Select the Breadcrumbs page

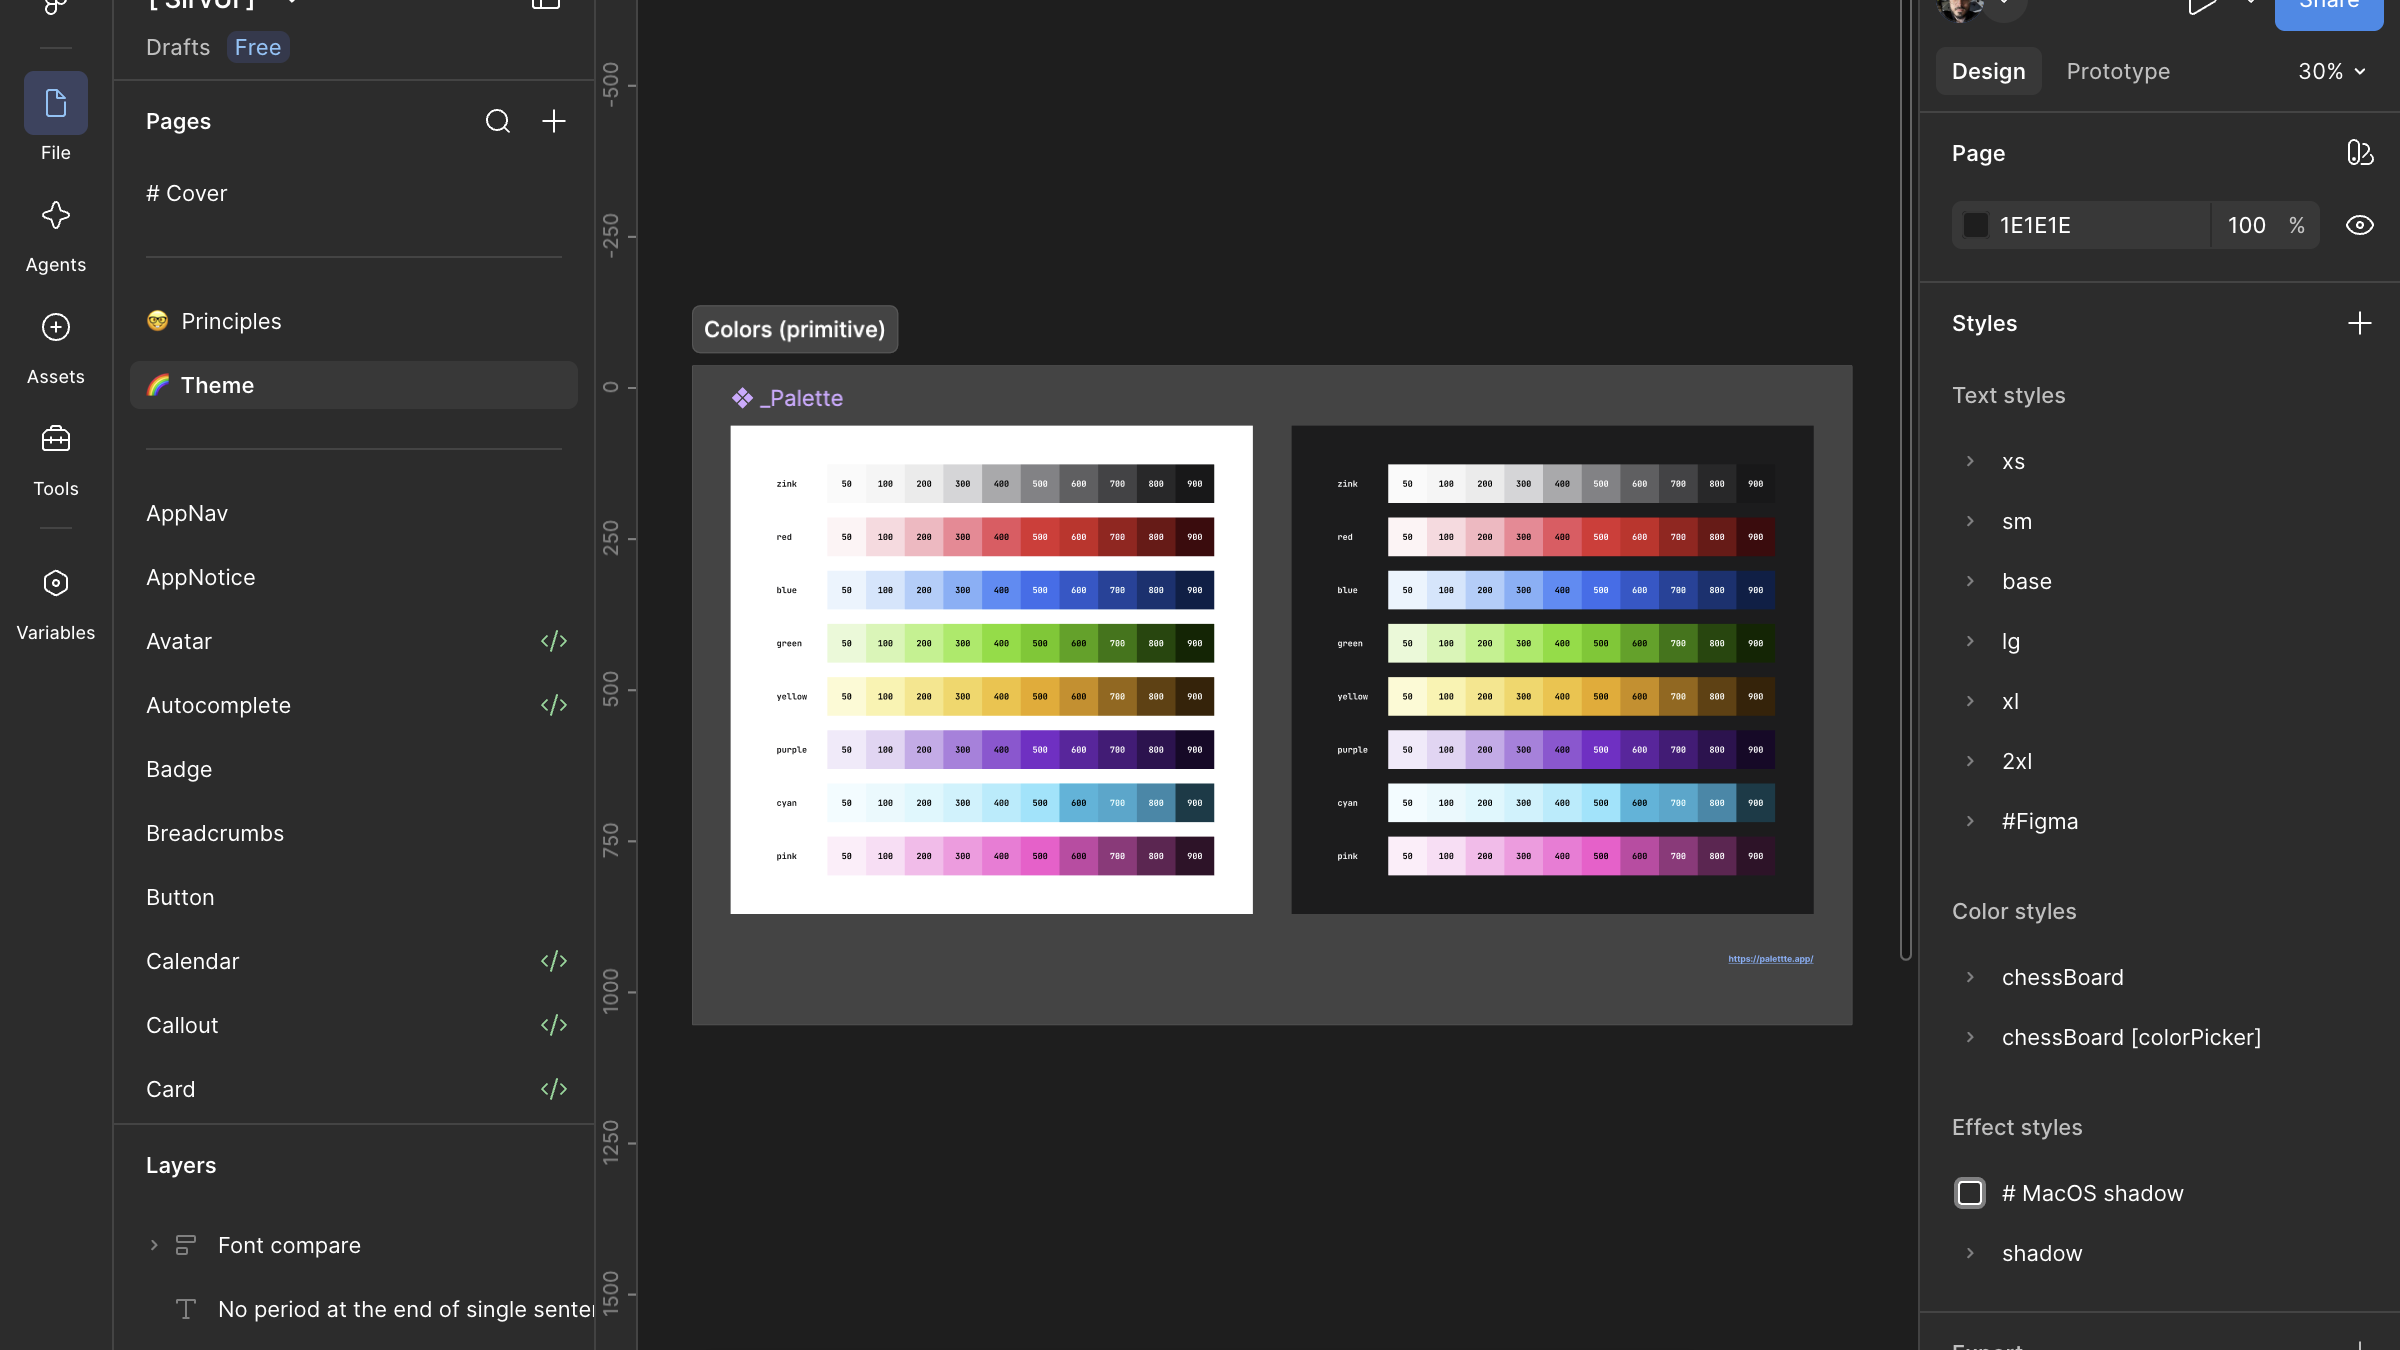click(x=354, y=833)
